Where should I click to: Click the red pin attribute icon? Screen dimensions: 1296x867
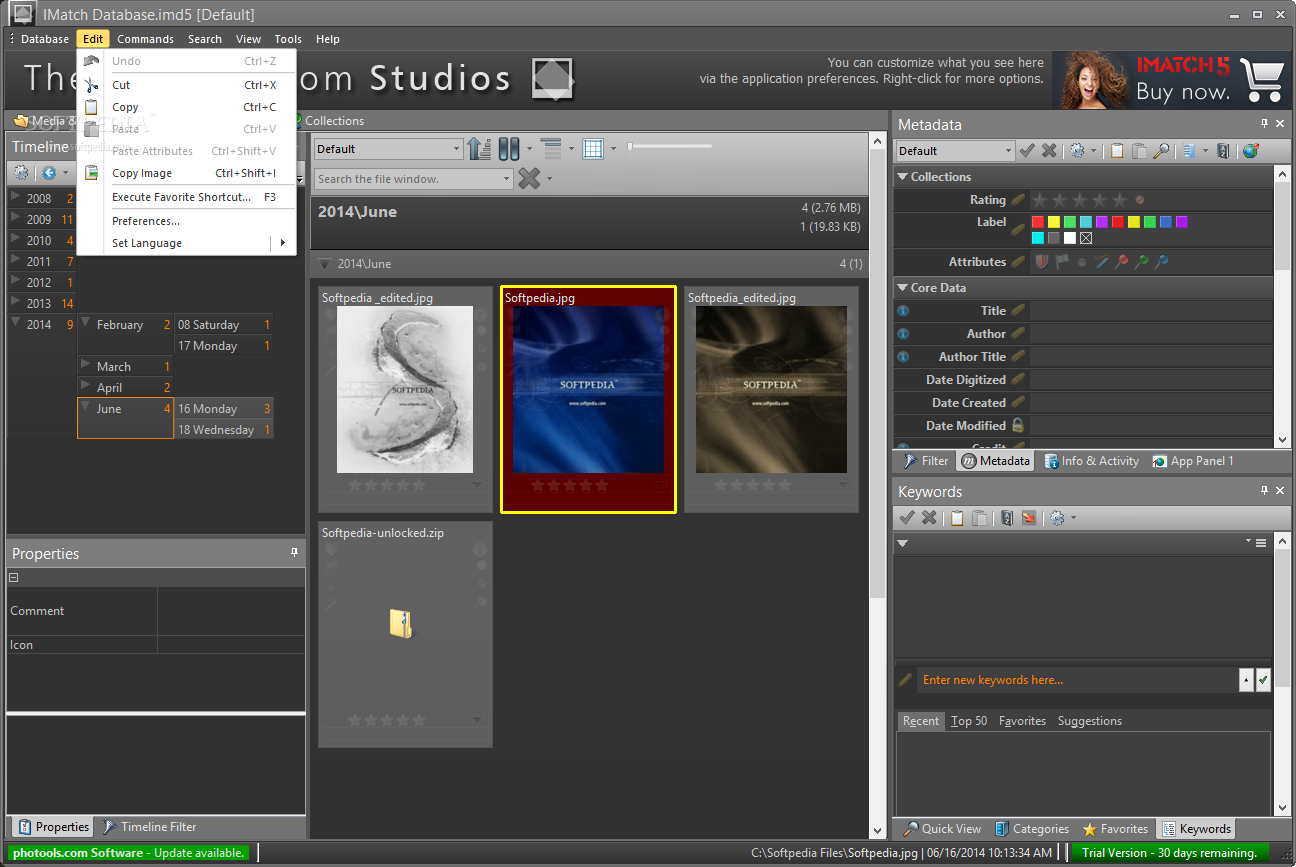tap(1122, 262)
